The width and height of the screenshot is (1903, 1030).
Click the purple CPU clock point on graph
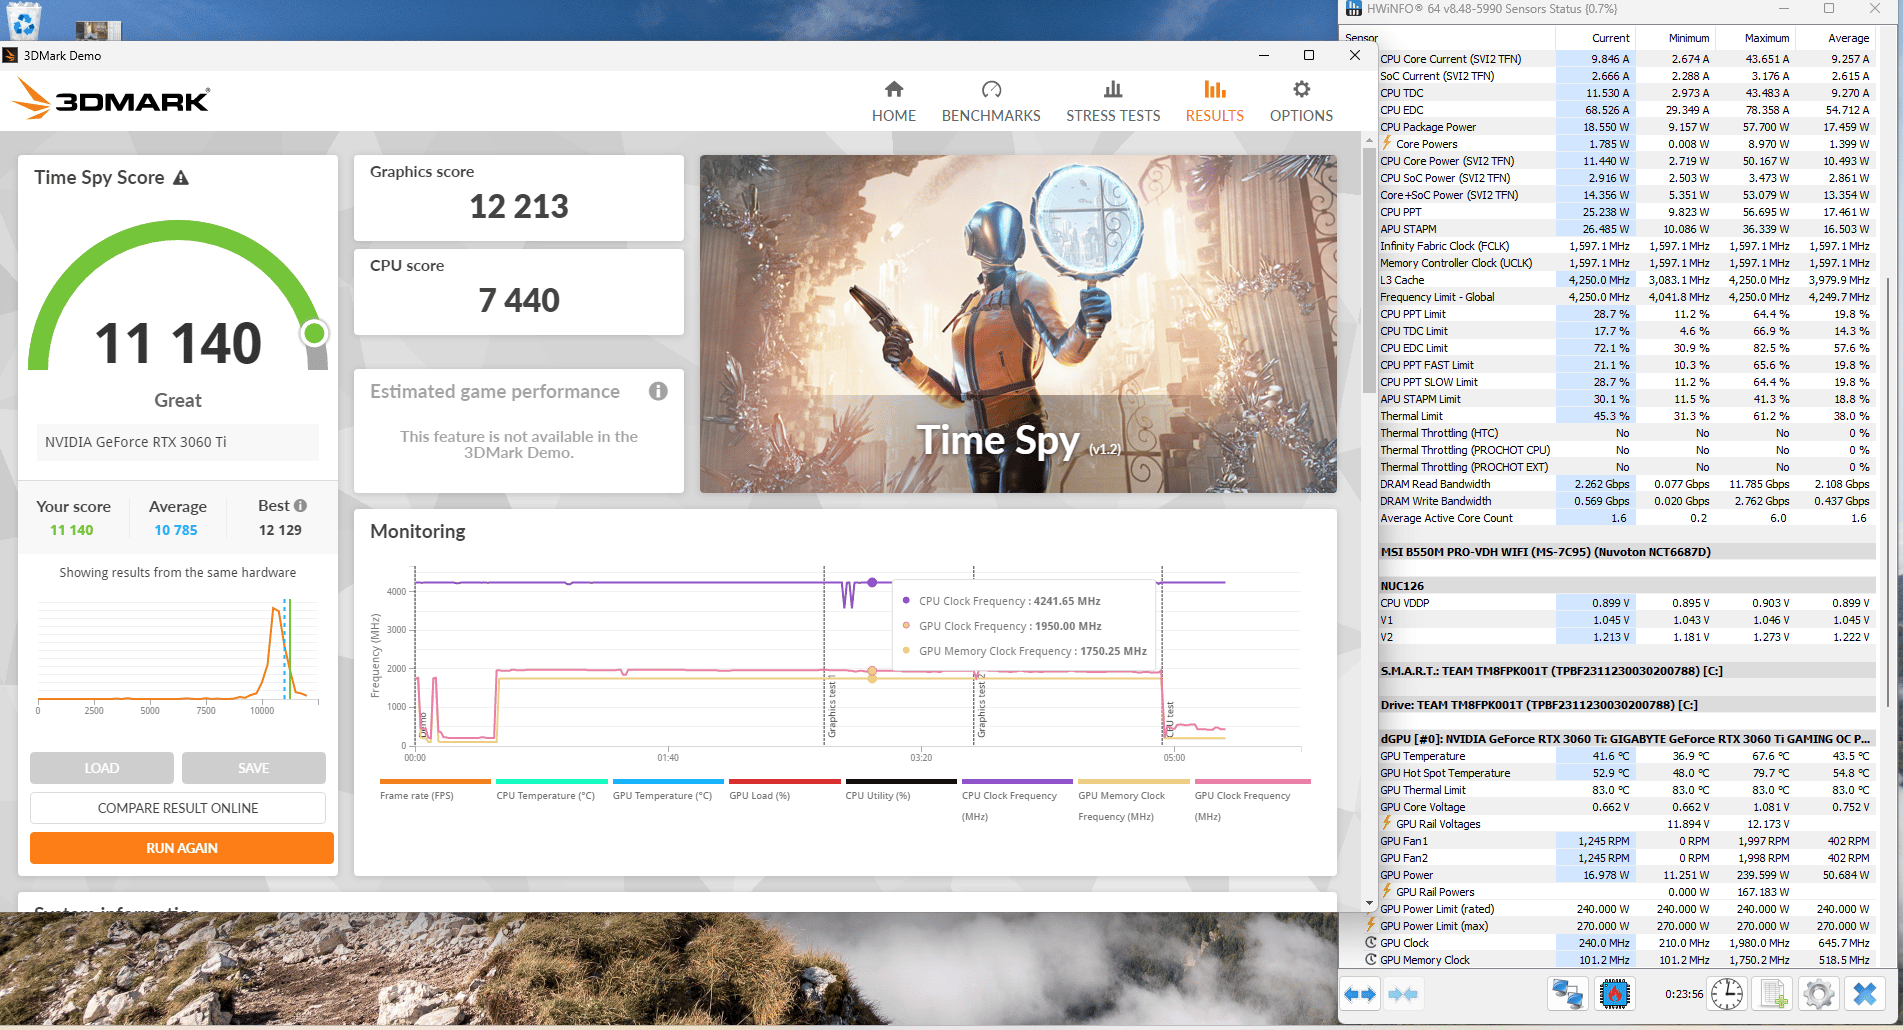(x=872, y=582)
